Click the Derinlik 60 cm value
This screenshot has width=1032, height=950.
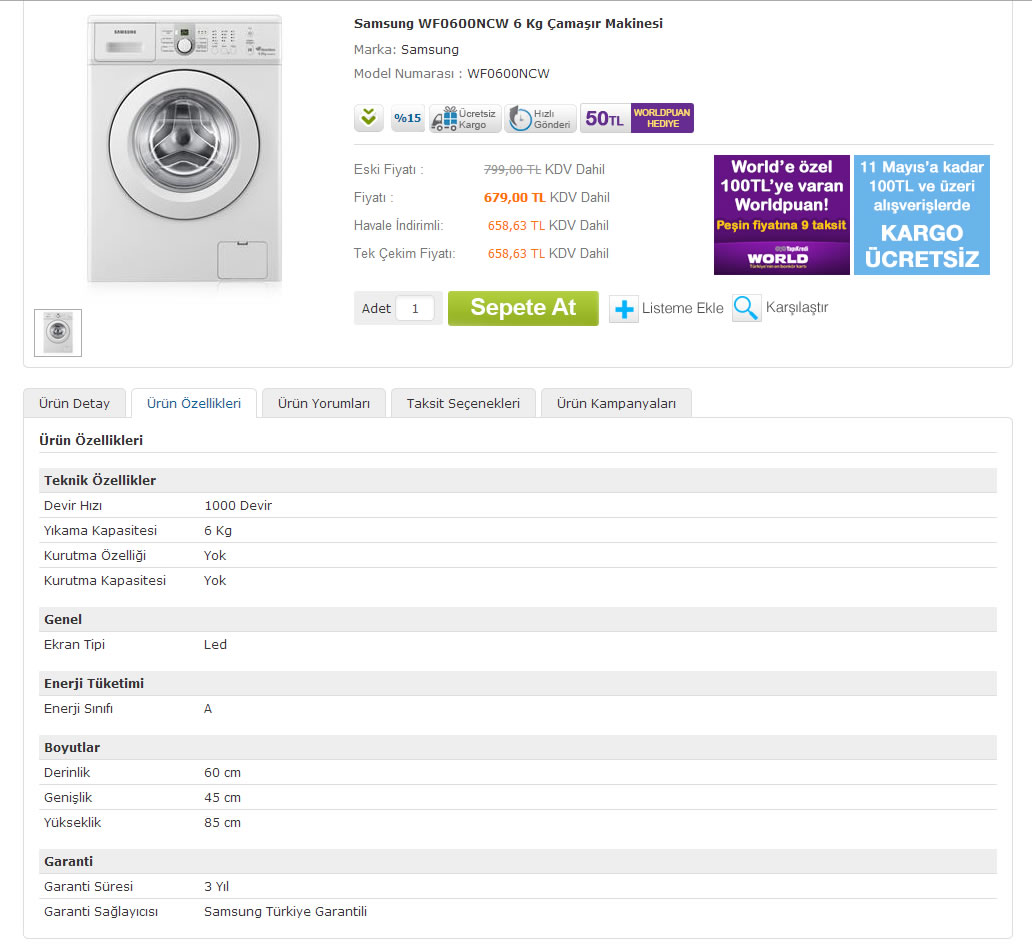222,772
